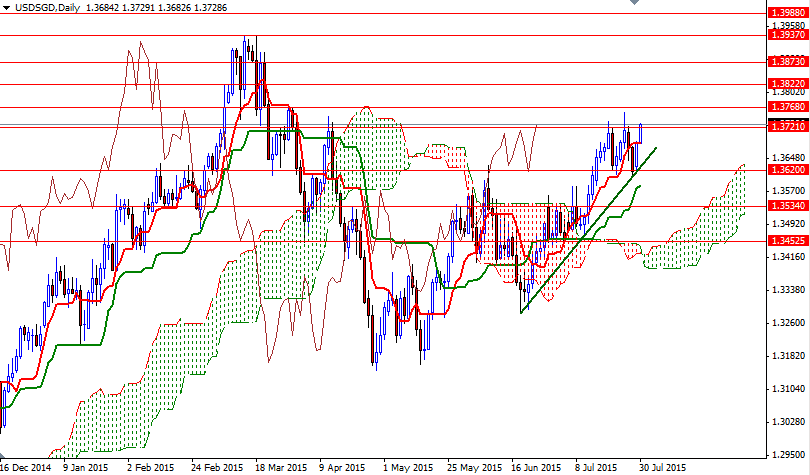Click the 25 May 2015 date label
The width and height of the screenshot is (810, 475).
point(475,468)
